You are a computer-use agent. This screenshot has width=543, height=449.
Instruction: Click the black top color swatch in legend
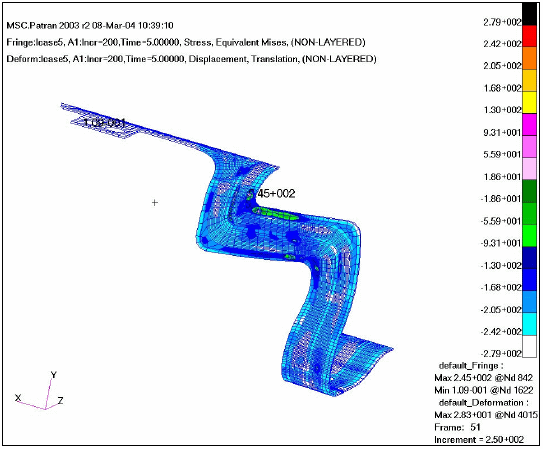(529, 14)
